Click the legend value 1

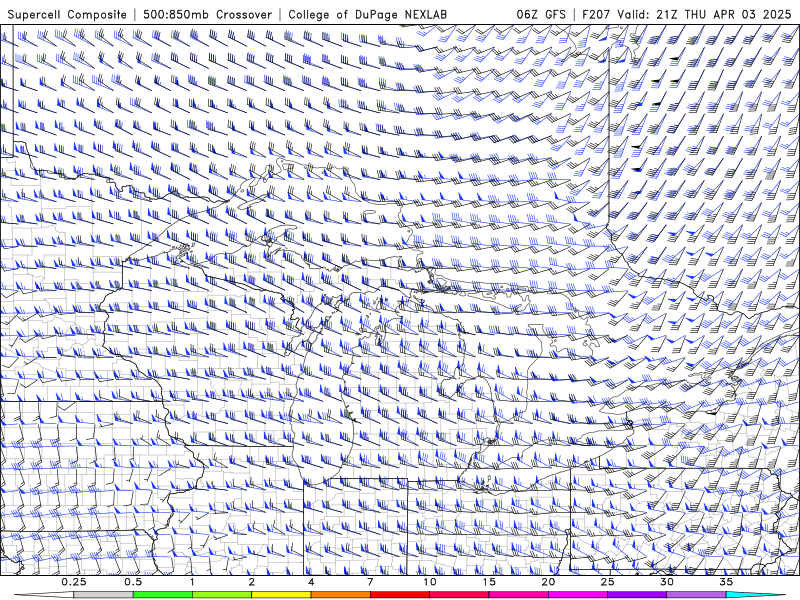pos(192,582)
